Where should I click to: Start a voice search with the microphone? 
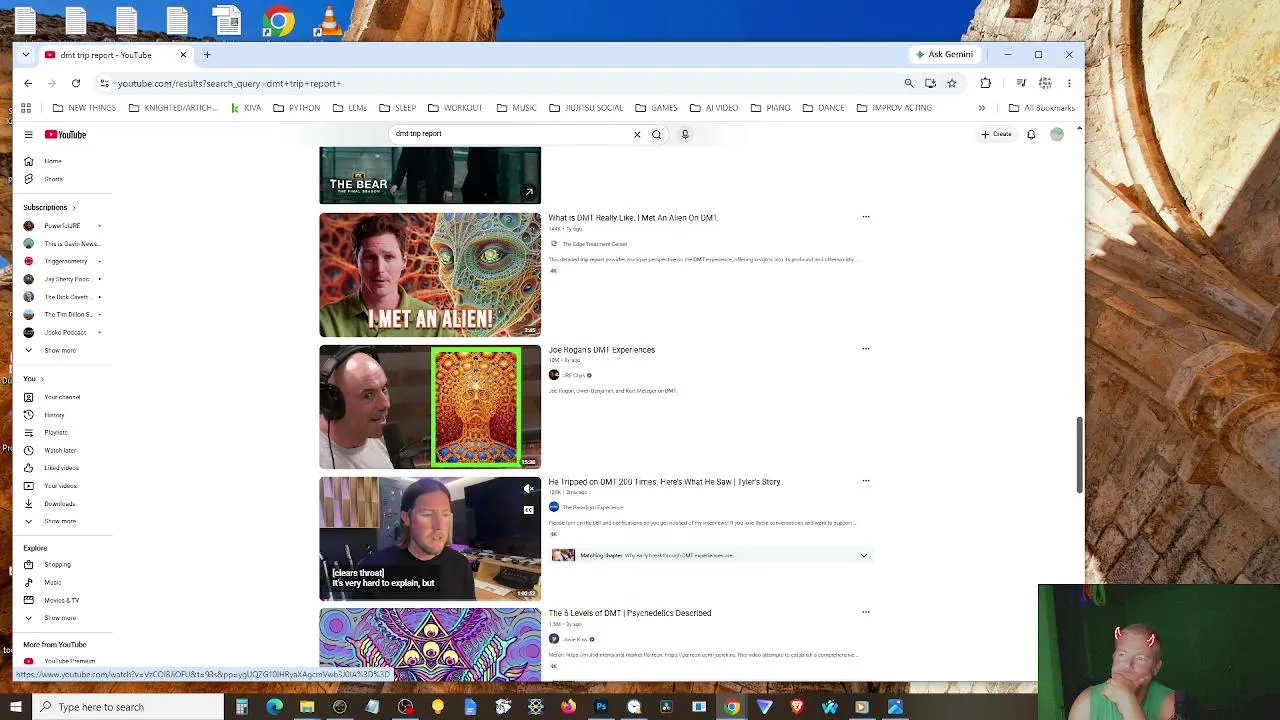click(x=685, y=134)
